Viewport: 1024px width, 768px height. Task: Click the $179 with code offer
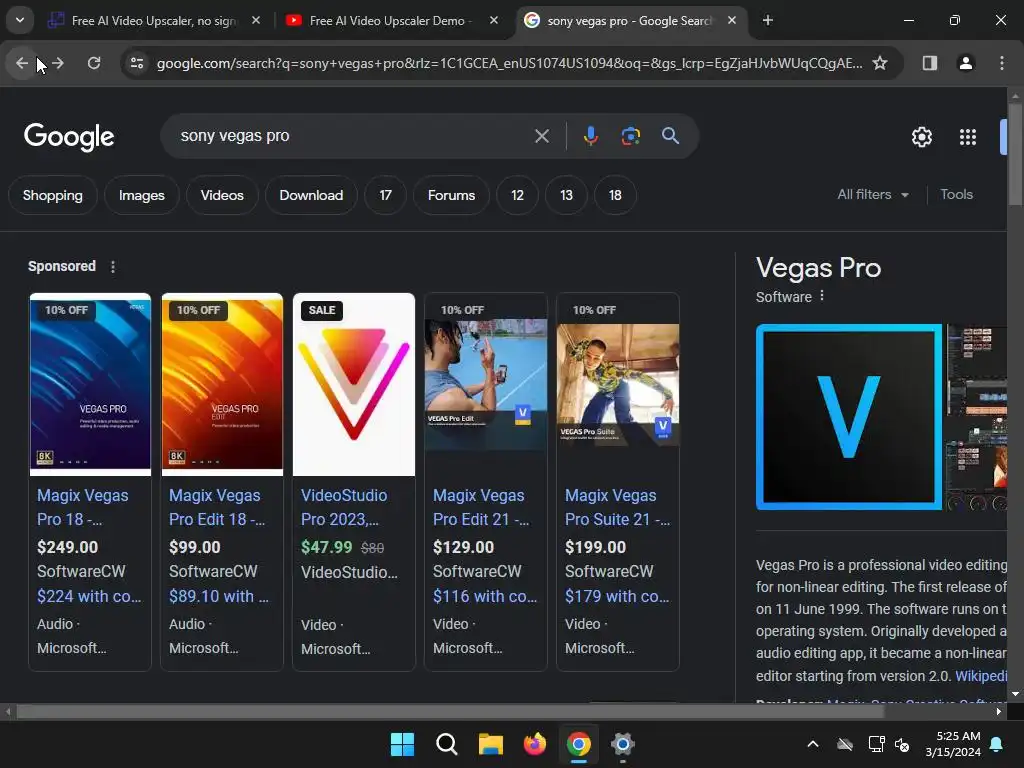click(x=616, y=596)
